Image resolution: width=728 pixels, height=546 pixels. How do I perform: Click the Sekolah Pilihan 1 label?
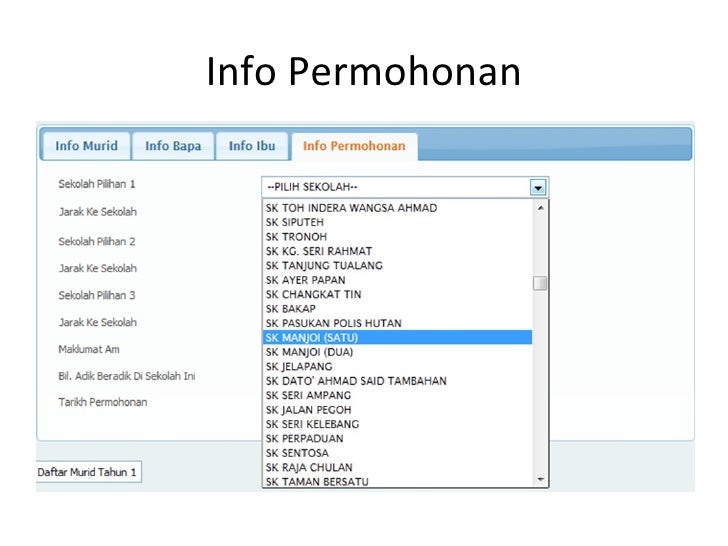point(97,184)
